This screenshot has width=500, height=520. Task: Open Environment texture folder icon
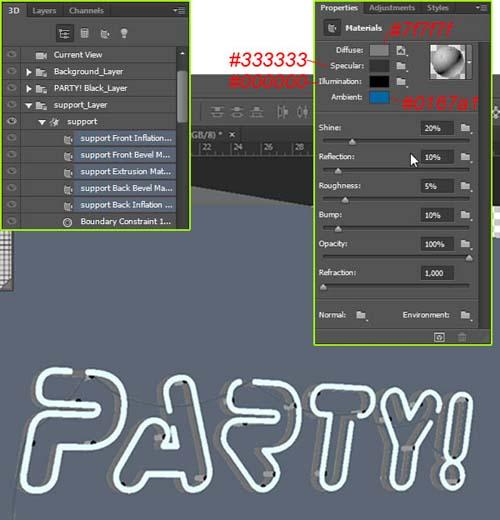[x=466, y=315]
